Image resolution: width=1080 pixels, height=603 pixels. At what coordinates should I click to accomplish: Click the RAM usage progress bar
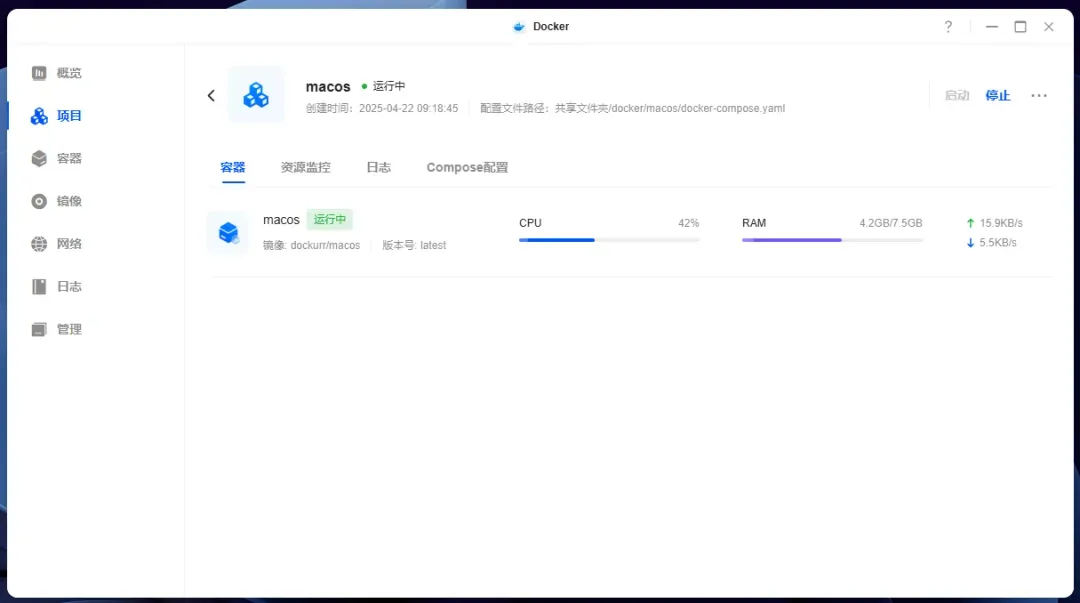coord(832,240)
